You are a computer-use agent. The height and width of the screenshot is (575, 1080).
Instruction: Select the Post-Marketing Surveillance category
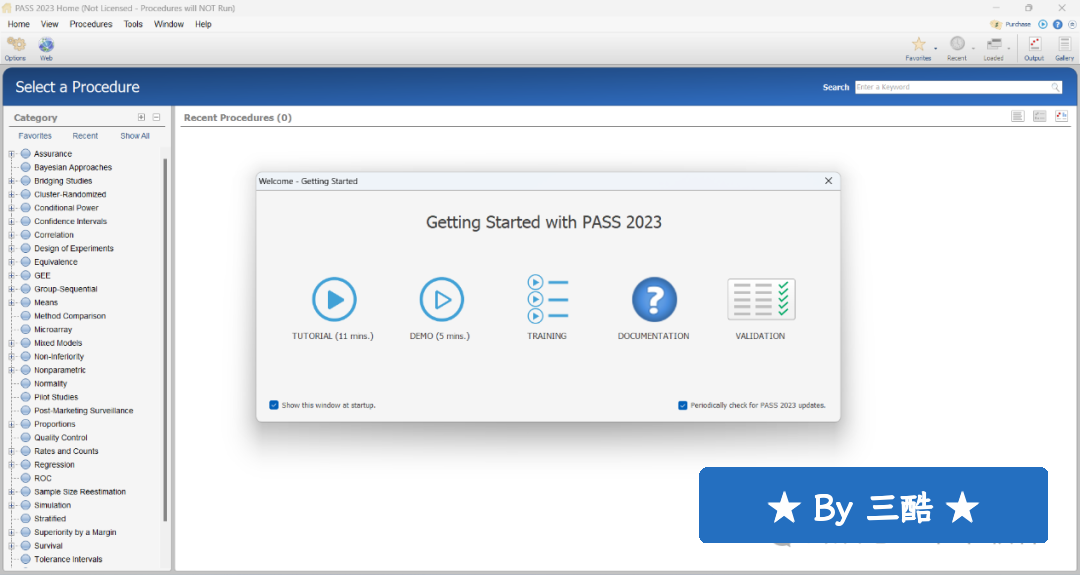coord(83,410)
